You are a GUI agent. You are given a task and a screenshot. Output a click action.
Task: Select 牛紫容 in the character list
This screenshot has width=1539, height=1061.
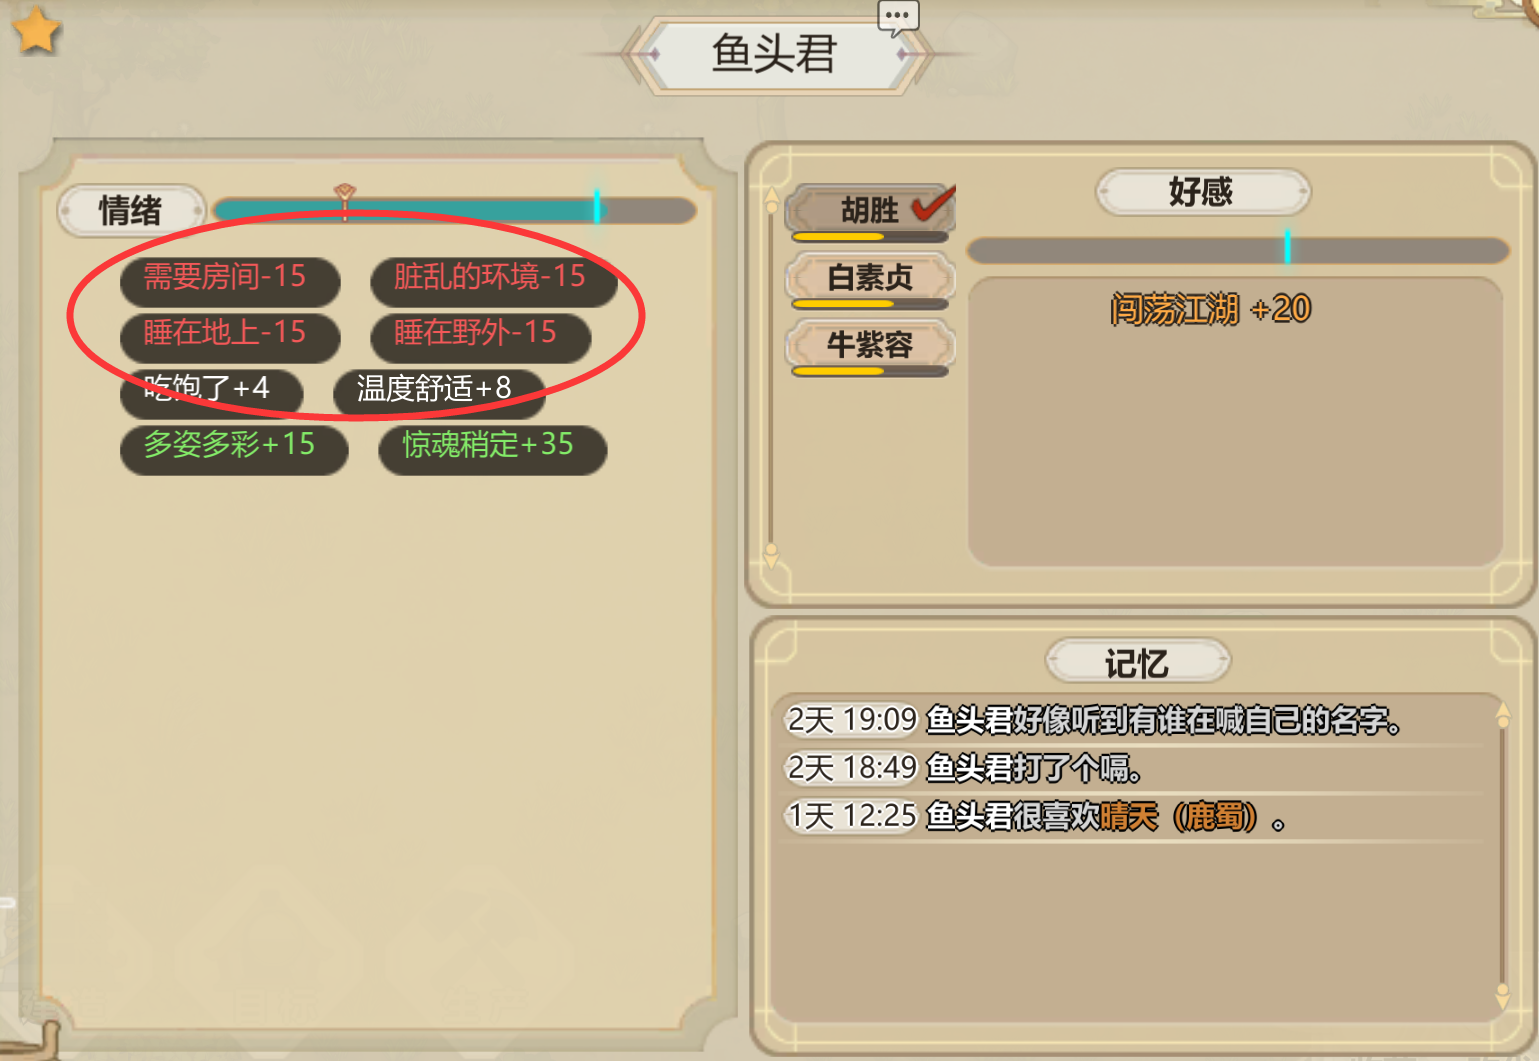tap(870, 345)
